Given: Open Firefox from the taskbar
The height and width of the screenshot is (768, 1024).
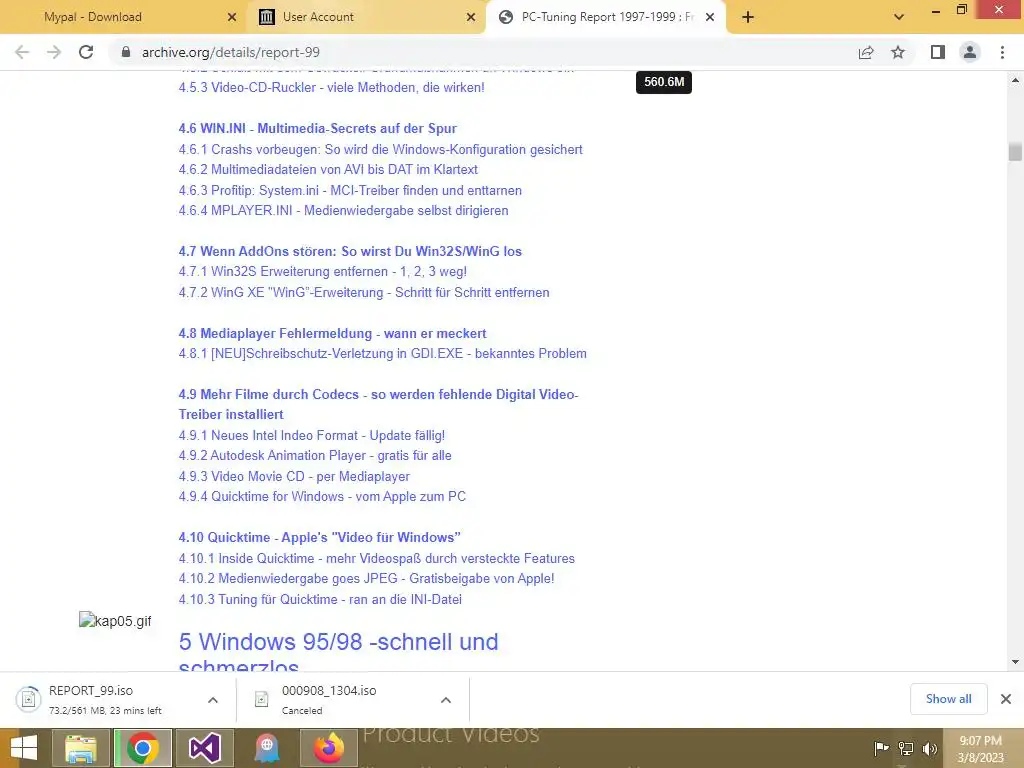Looking at the screenshot, I should 329,748.
